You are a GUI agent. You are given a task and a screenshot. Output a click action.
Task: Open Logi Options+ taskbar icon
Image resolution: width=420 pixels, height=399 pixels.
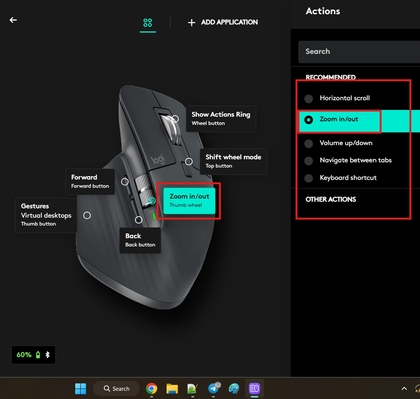[254, 388]
